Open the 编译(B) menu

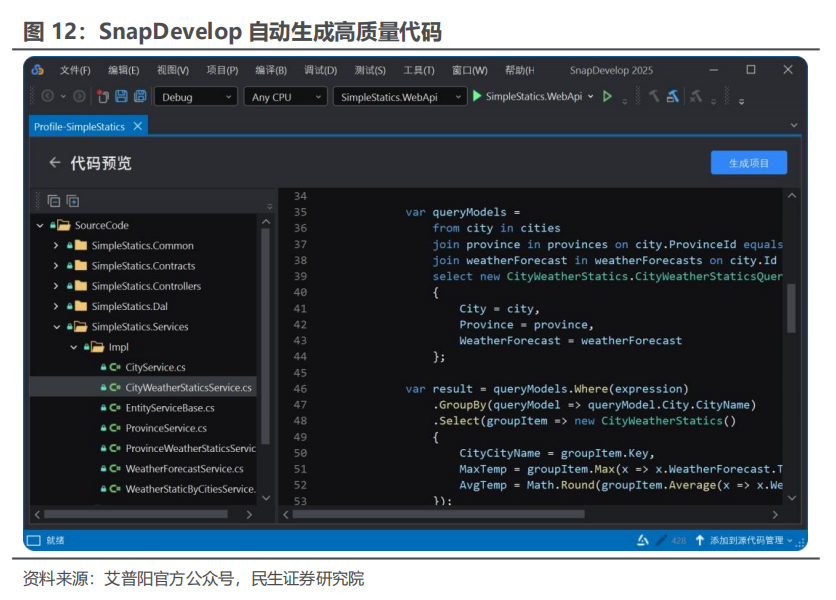271,70
